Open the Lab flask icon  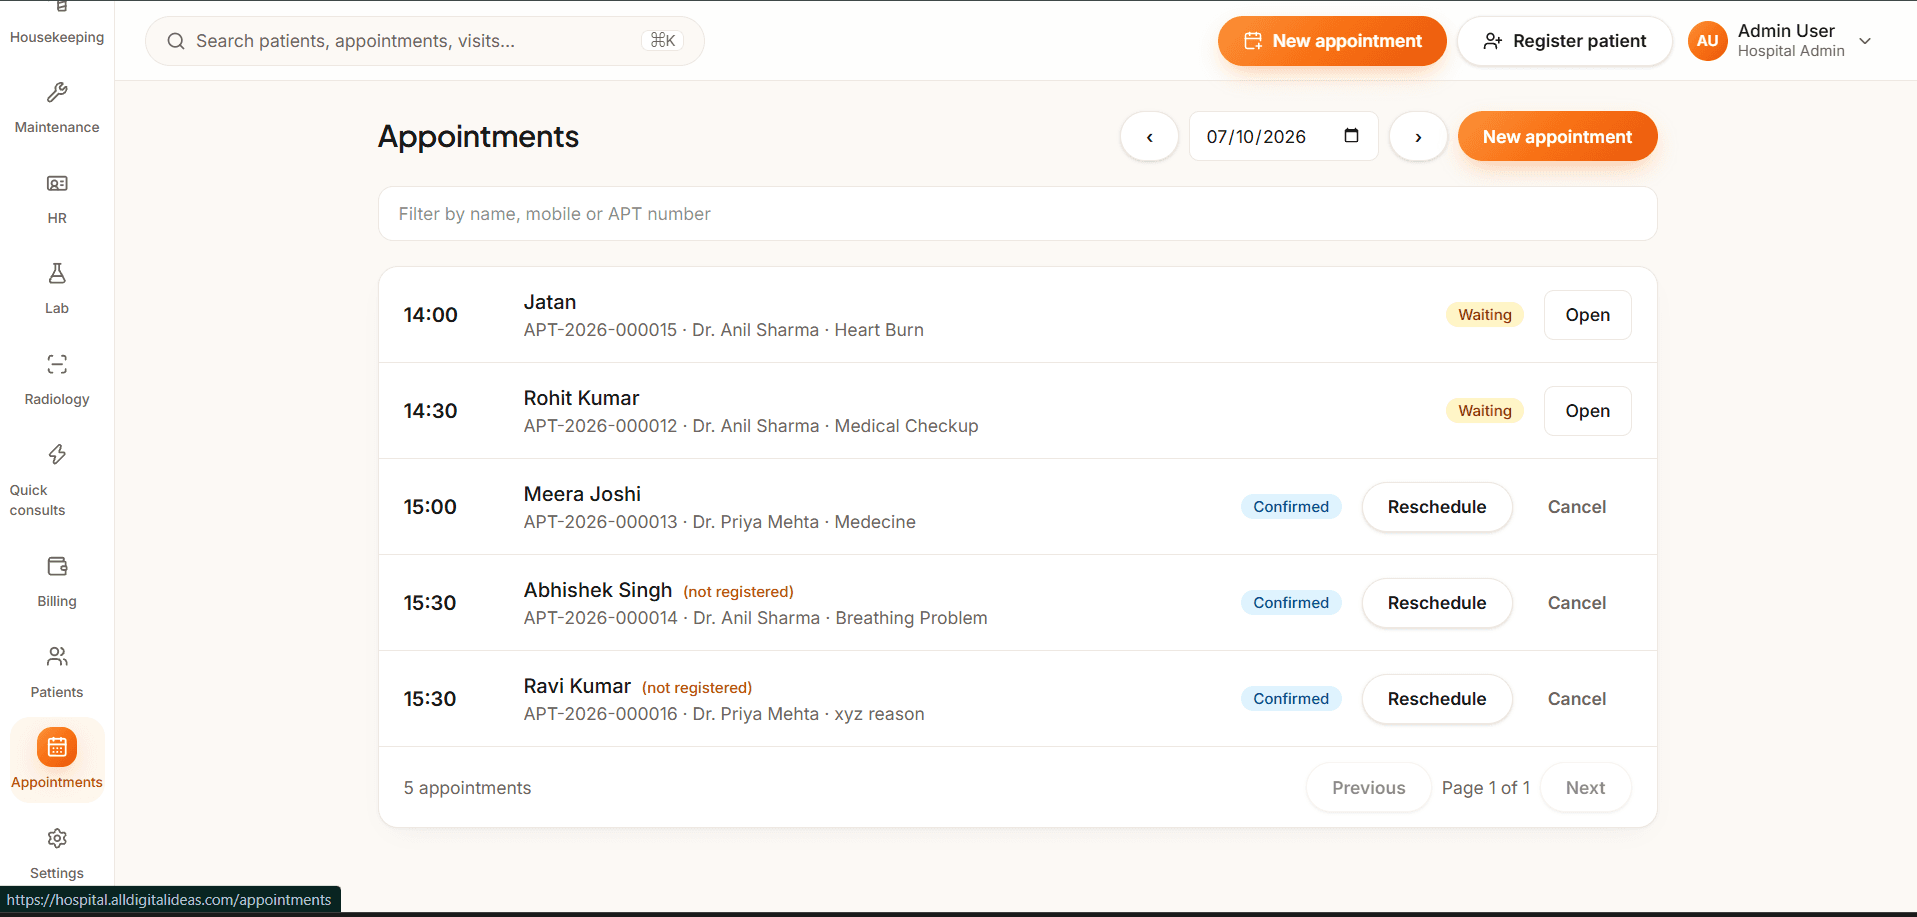coord(57,274)
